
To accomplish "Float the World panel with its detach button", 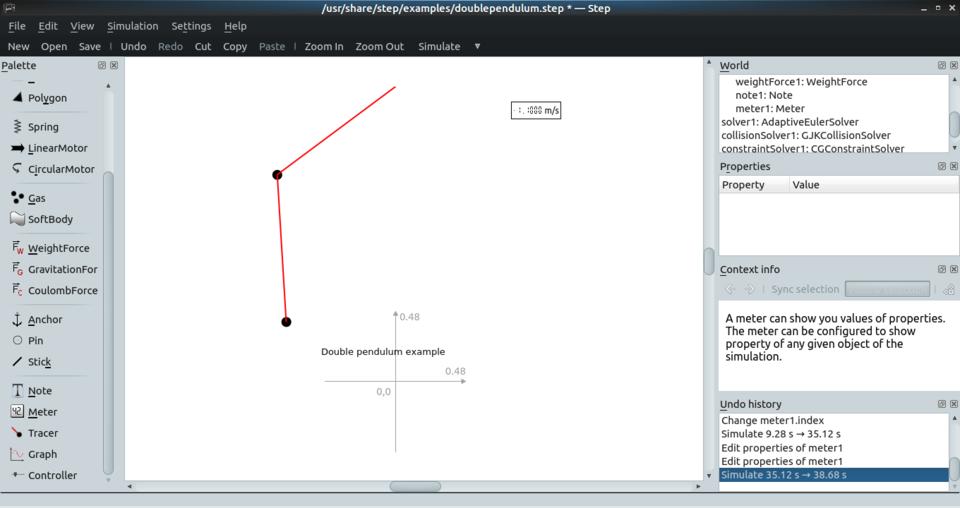I will [x=942, y=65].
